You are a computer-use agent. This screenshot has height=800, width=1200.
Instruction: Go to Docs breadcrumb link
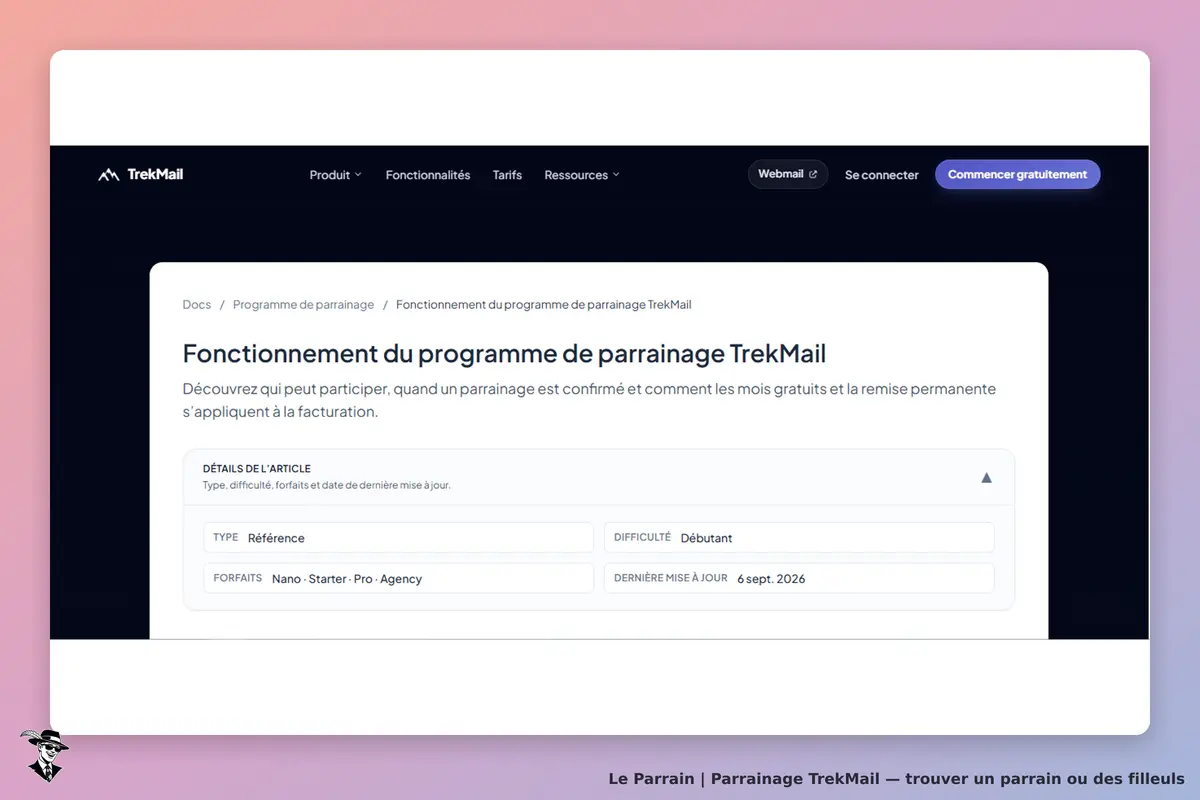click(x=197, y=305)
